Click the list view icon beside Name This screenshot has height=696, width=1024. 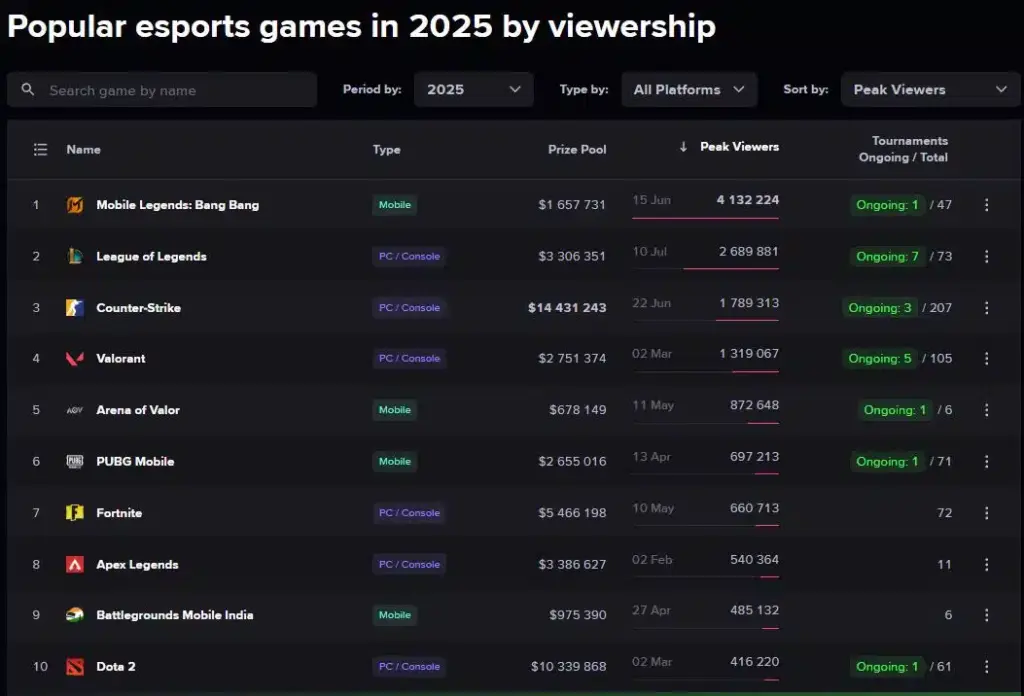pos(40,150)
